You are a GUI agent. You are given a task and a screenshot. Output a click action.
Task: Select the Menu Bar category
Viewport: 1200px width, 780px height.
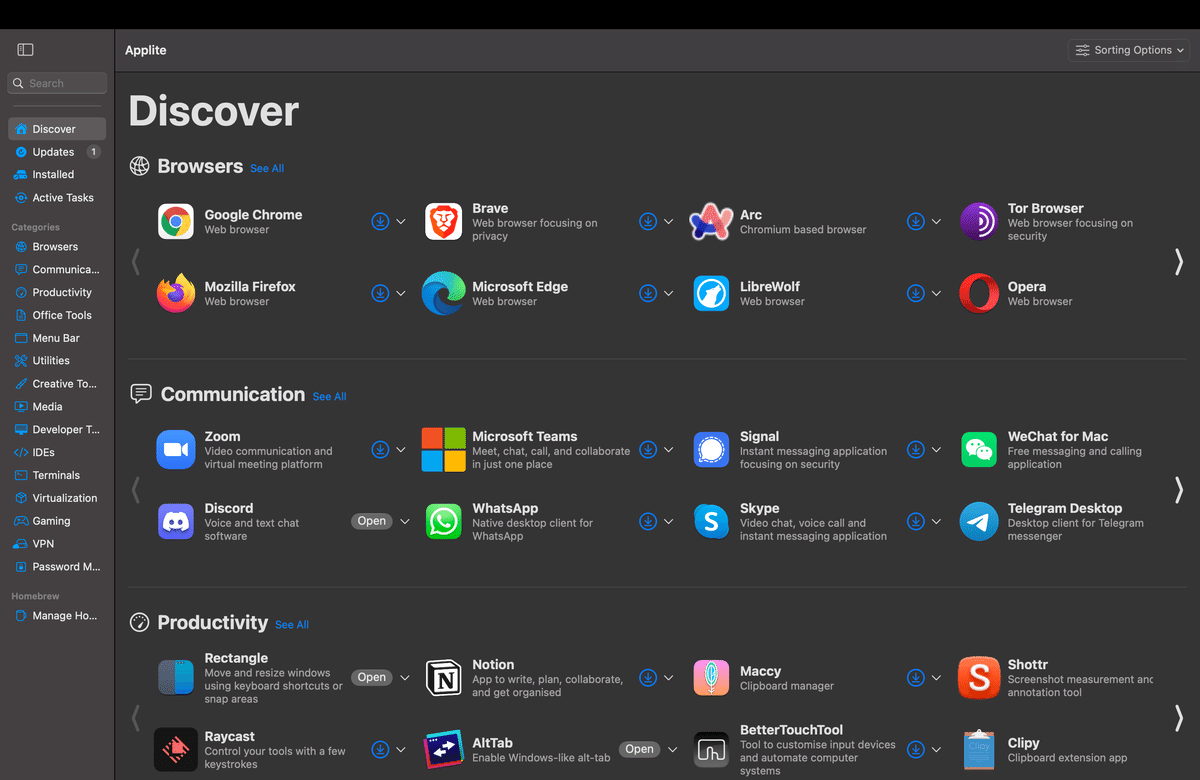coord(57,338)
